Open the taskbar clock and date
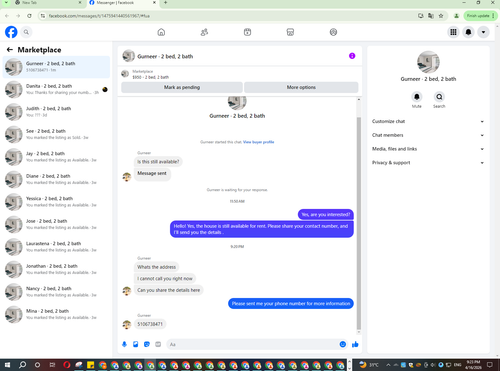The height and width of the screenshot is (371, 500). [x=473, y=365]
